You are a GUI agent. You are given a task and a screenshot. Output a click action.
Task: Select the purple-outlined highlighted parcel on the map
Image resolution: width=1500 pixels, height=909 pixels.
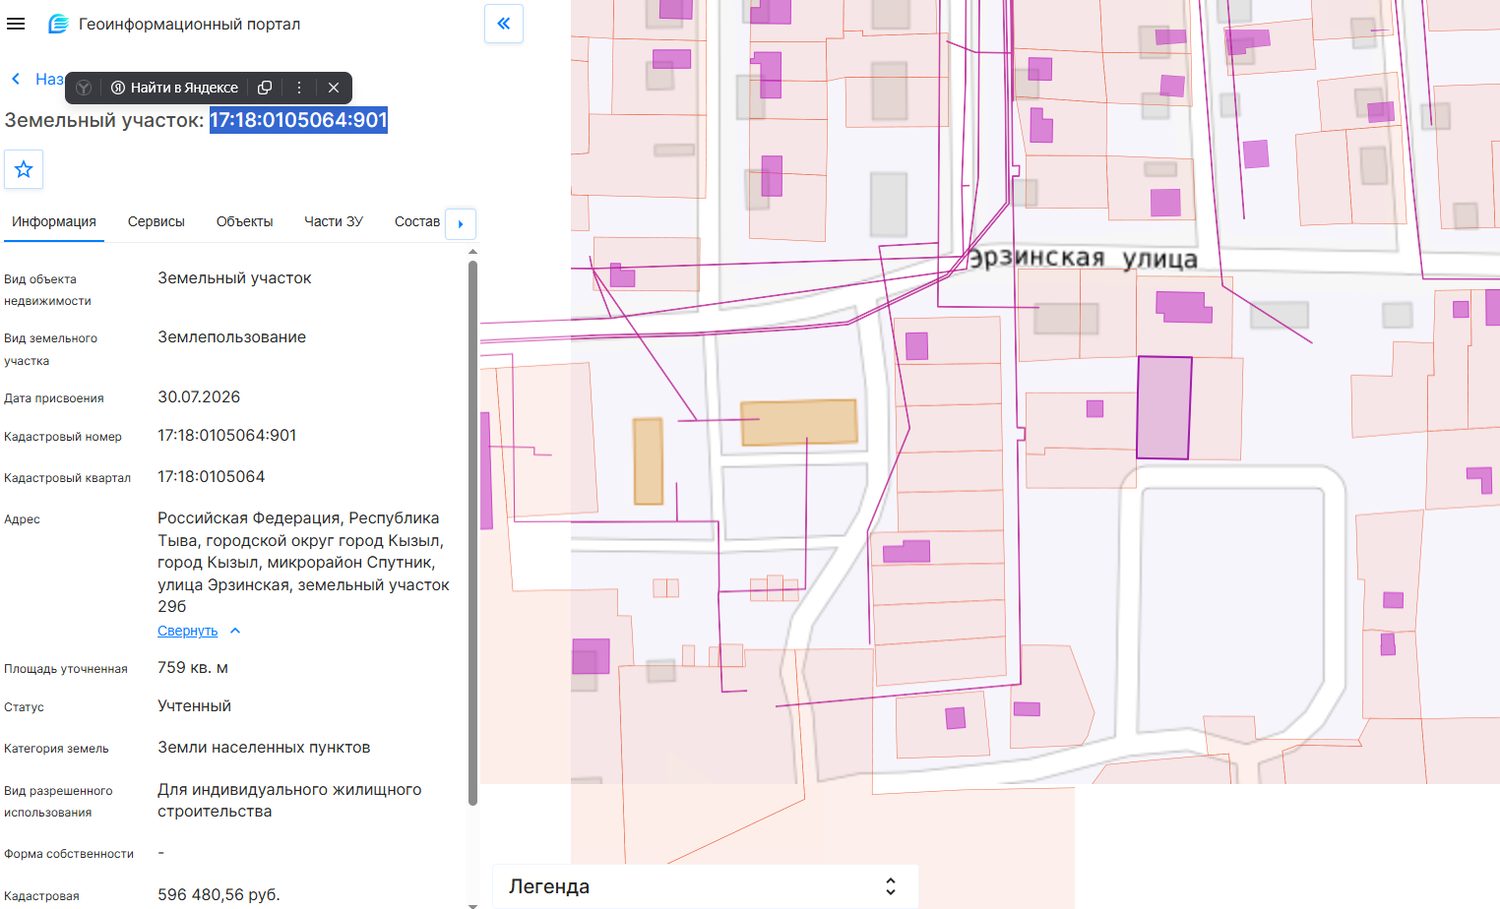coord(1164,408)
